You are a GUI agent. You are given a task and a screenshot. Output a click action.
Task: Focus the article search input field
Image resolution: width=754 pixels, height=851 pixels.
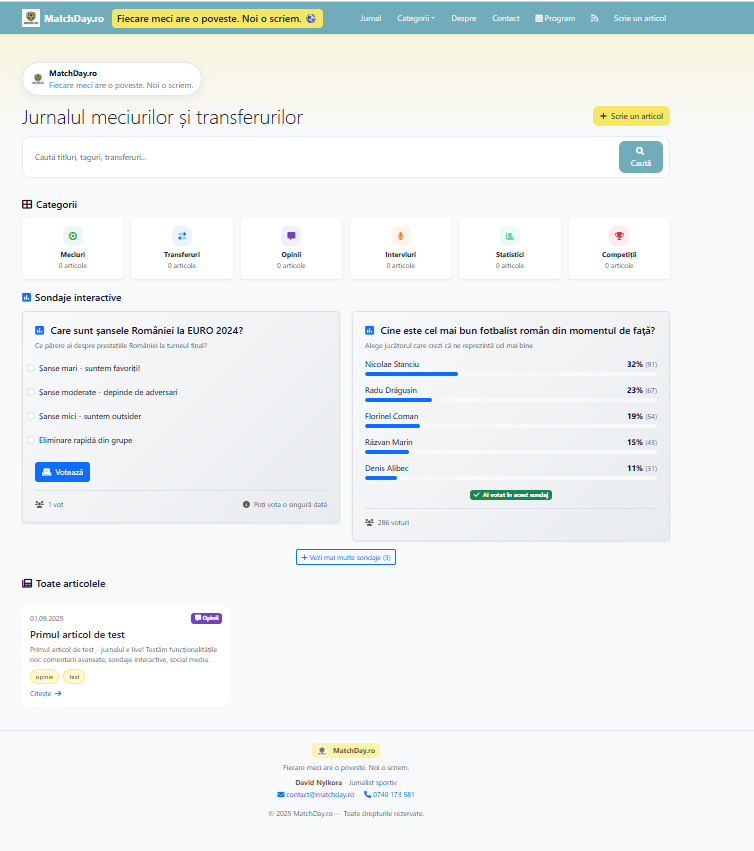[x=320, y=157]
